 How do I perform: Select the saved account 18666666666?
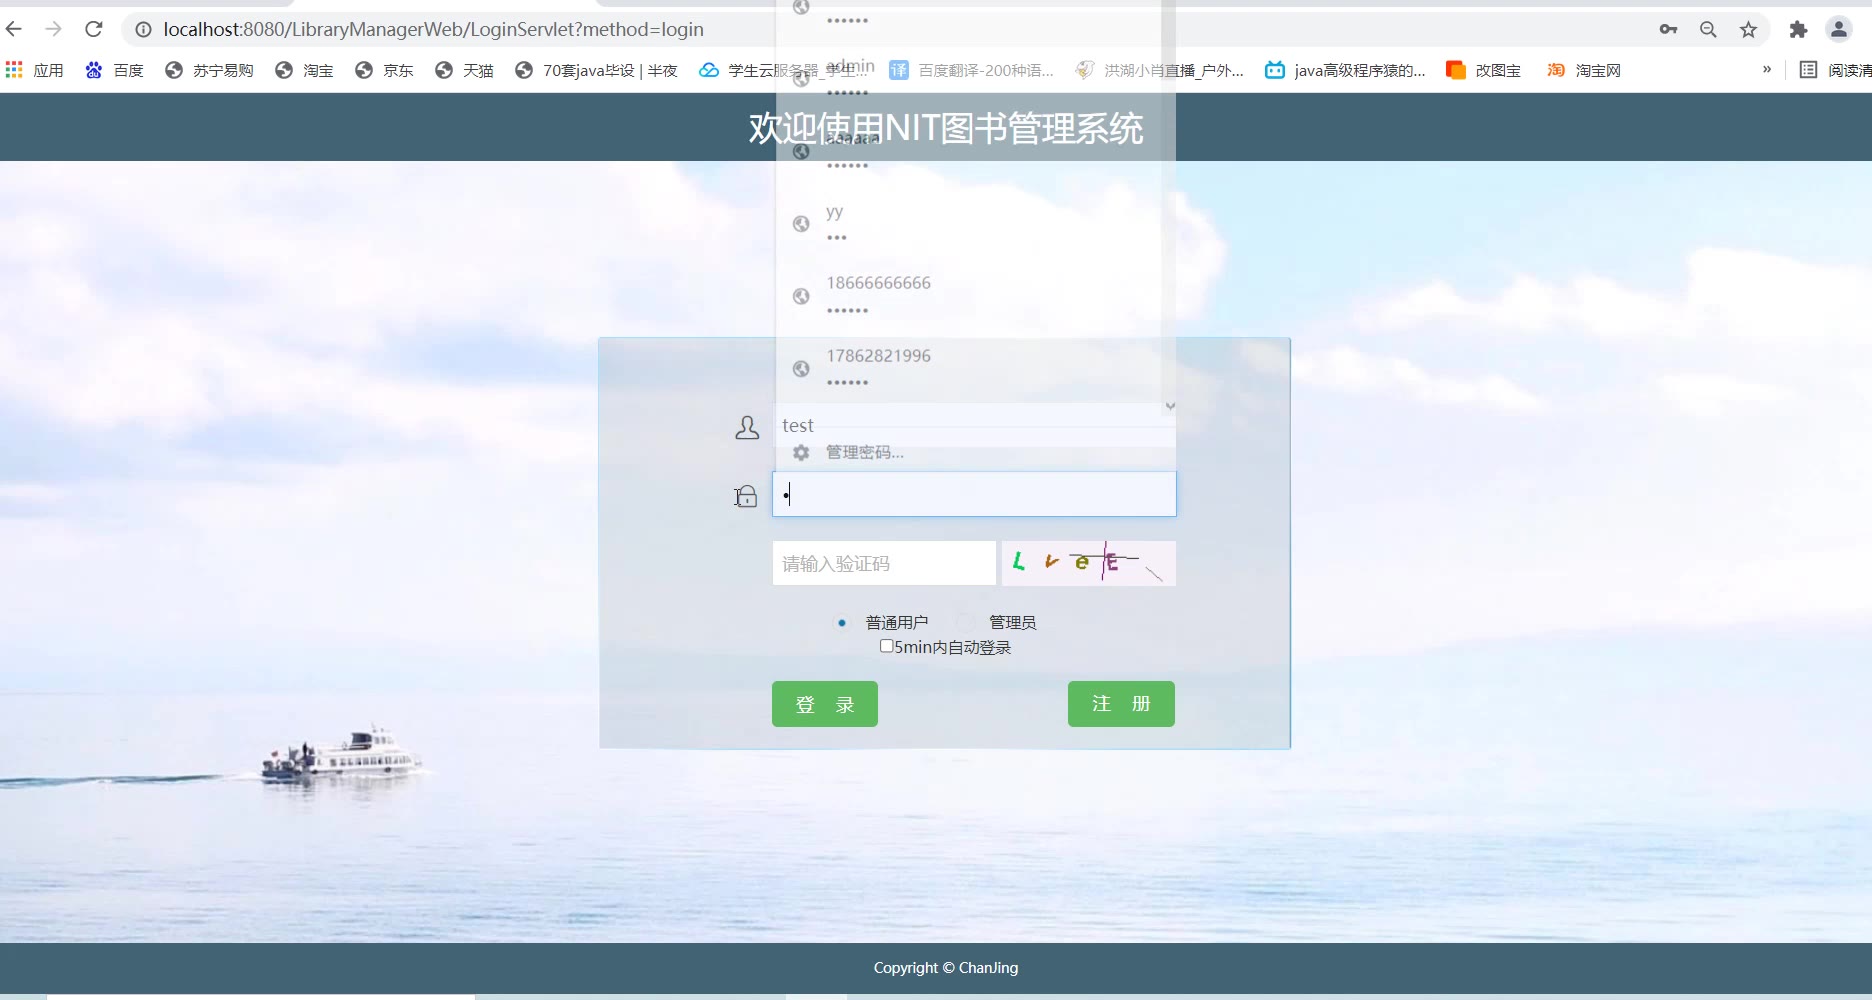click(x=968, y=296)
